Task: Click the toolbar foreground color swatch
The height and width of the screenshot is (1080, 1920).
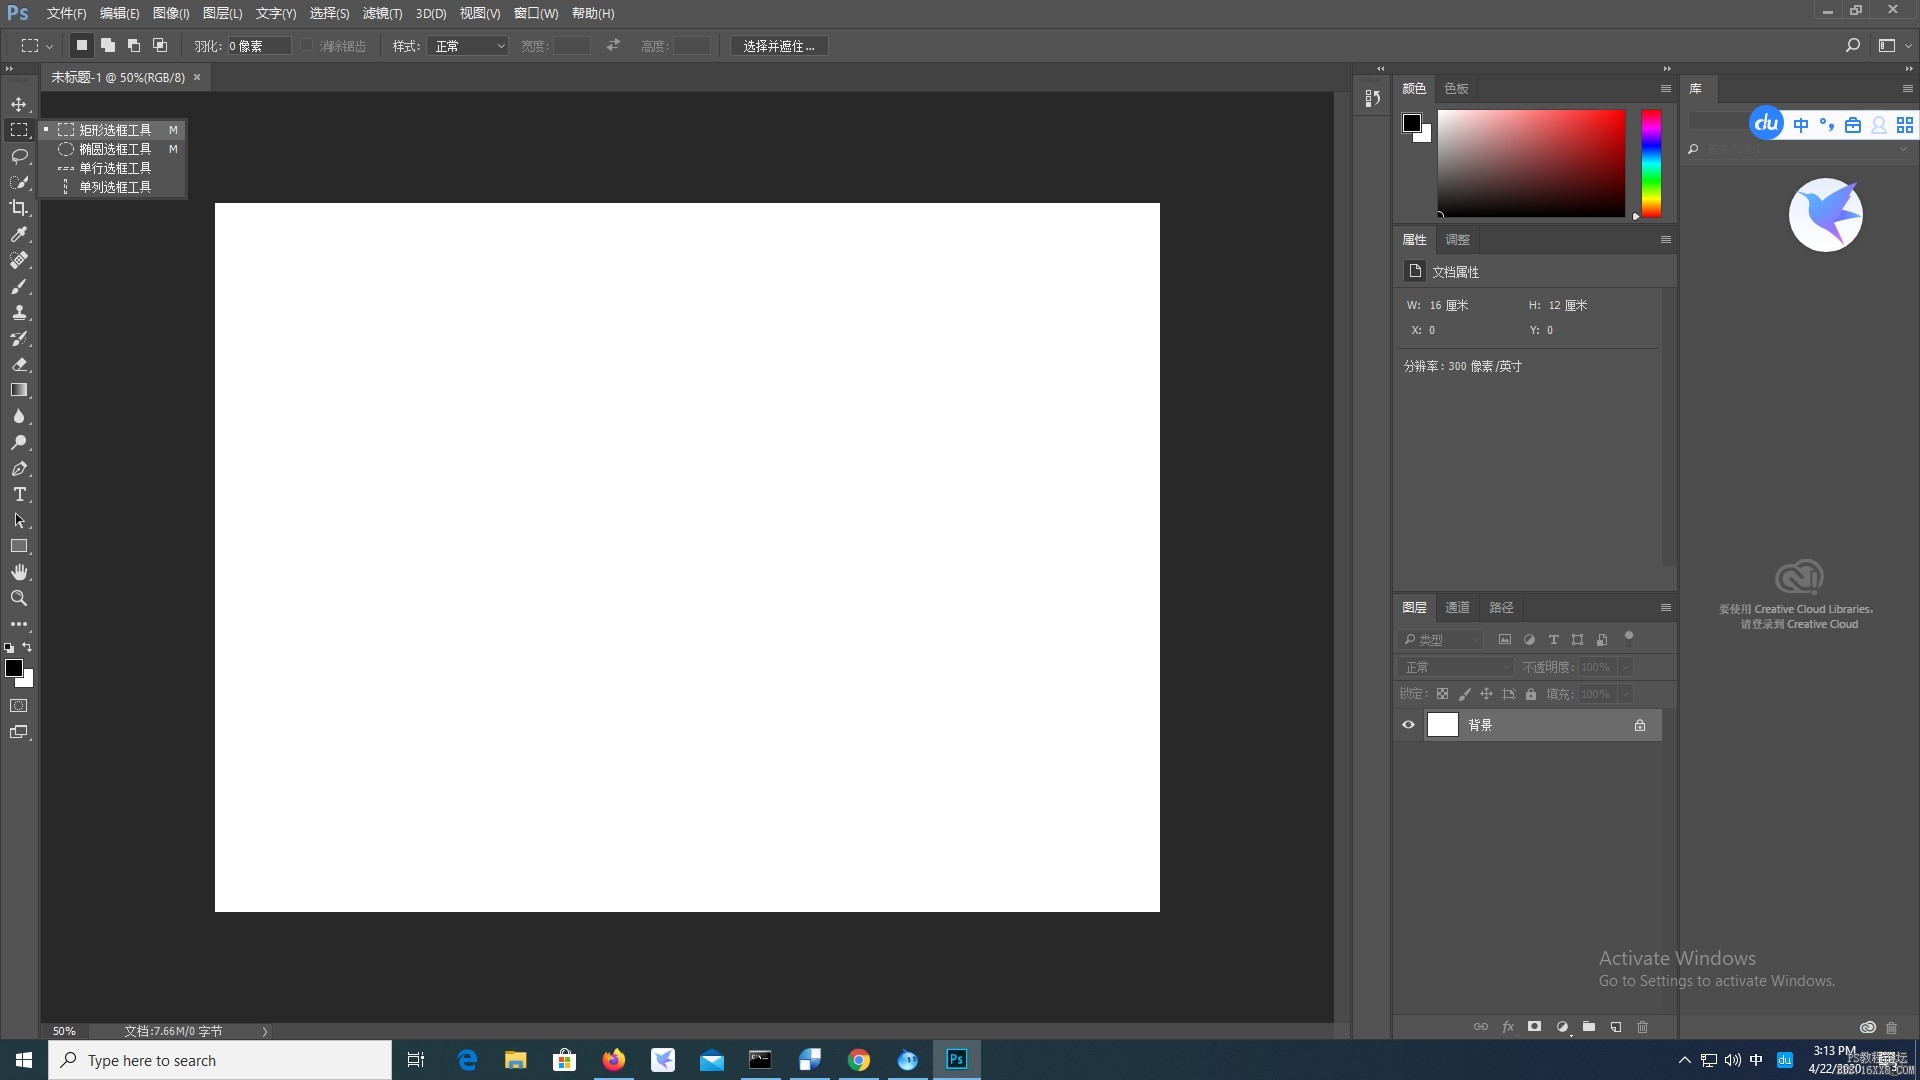Action: coord(14,668)
